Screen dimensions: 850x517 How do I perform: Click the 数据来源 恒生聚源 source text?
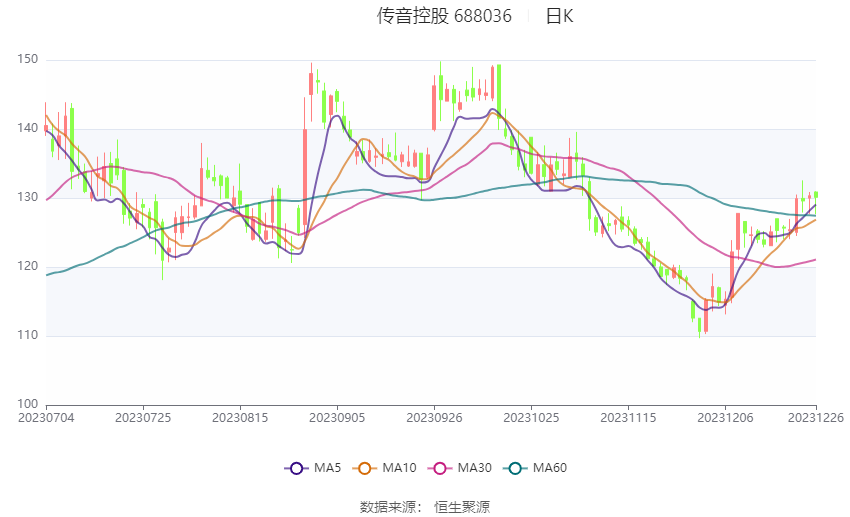[425, 507]
